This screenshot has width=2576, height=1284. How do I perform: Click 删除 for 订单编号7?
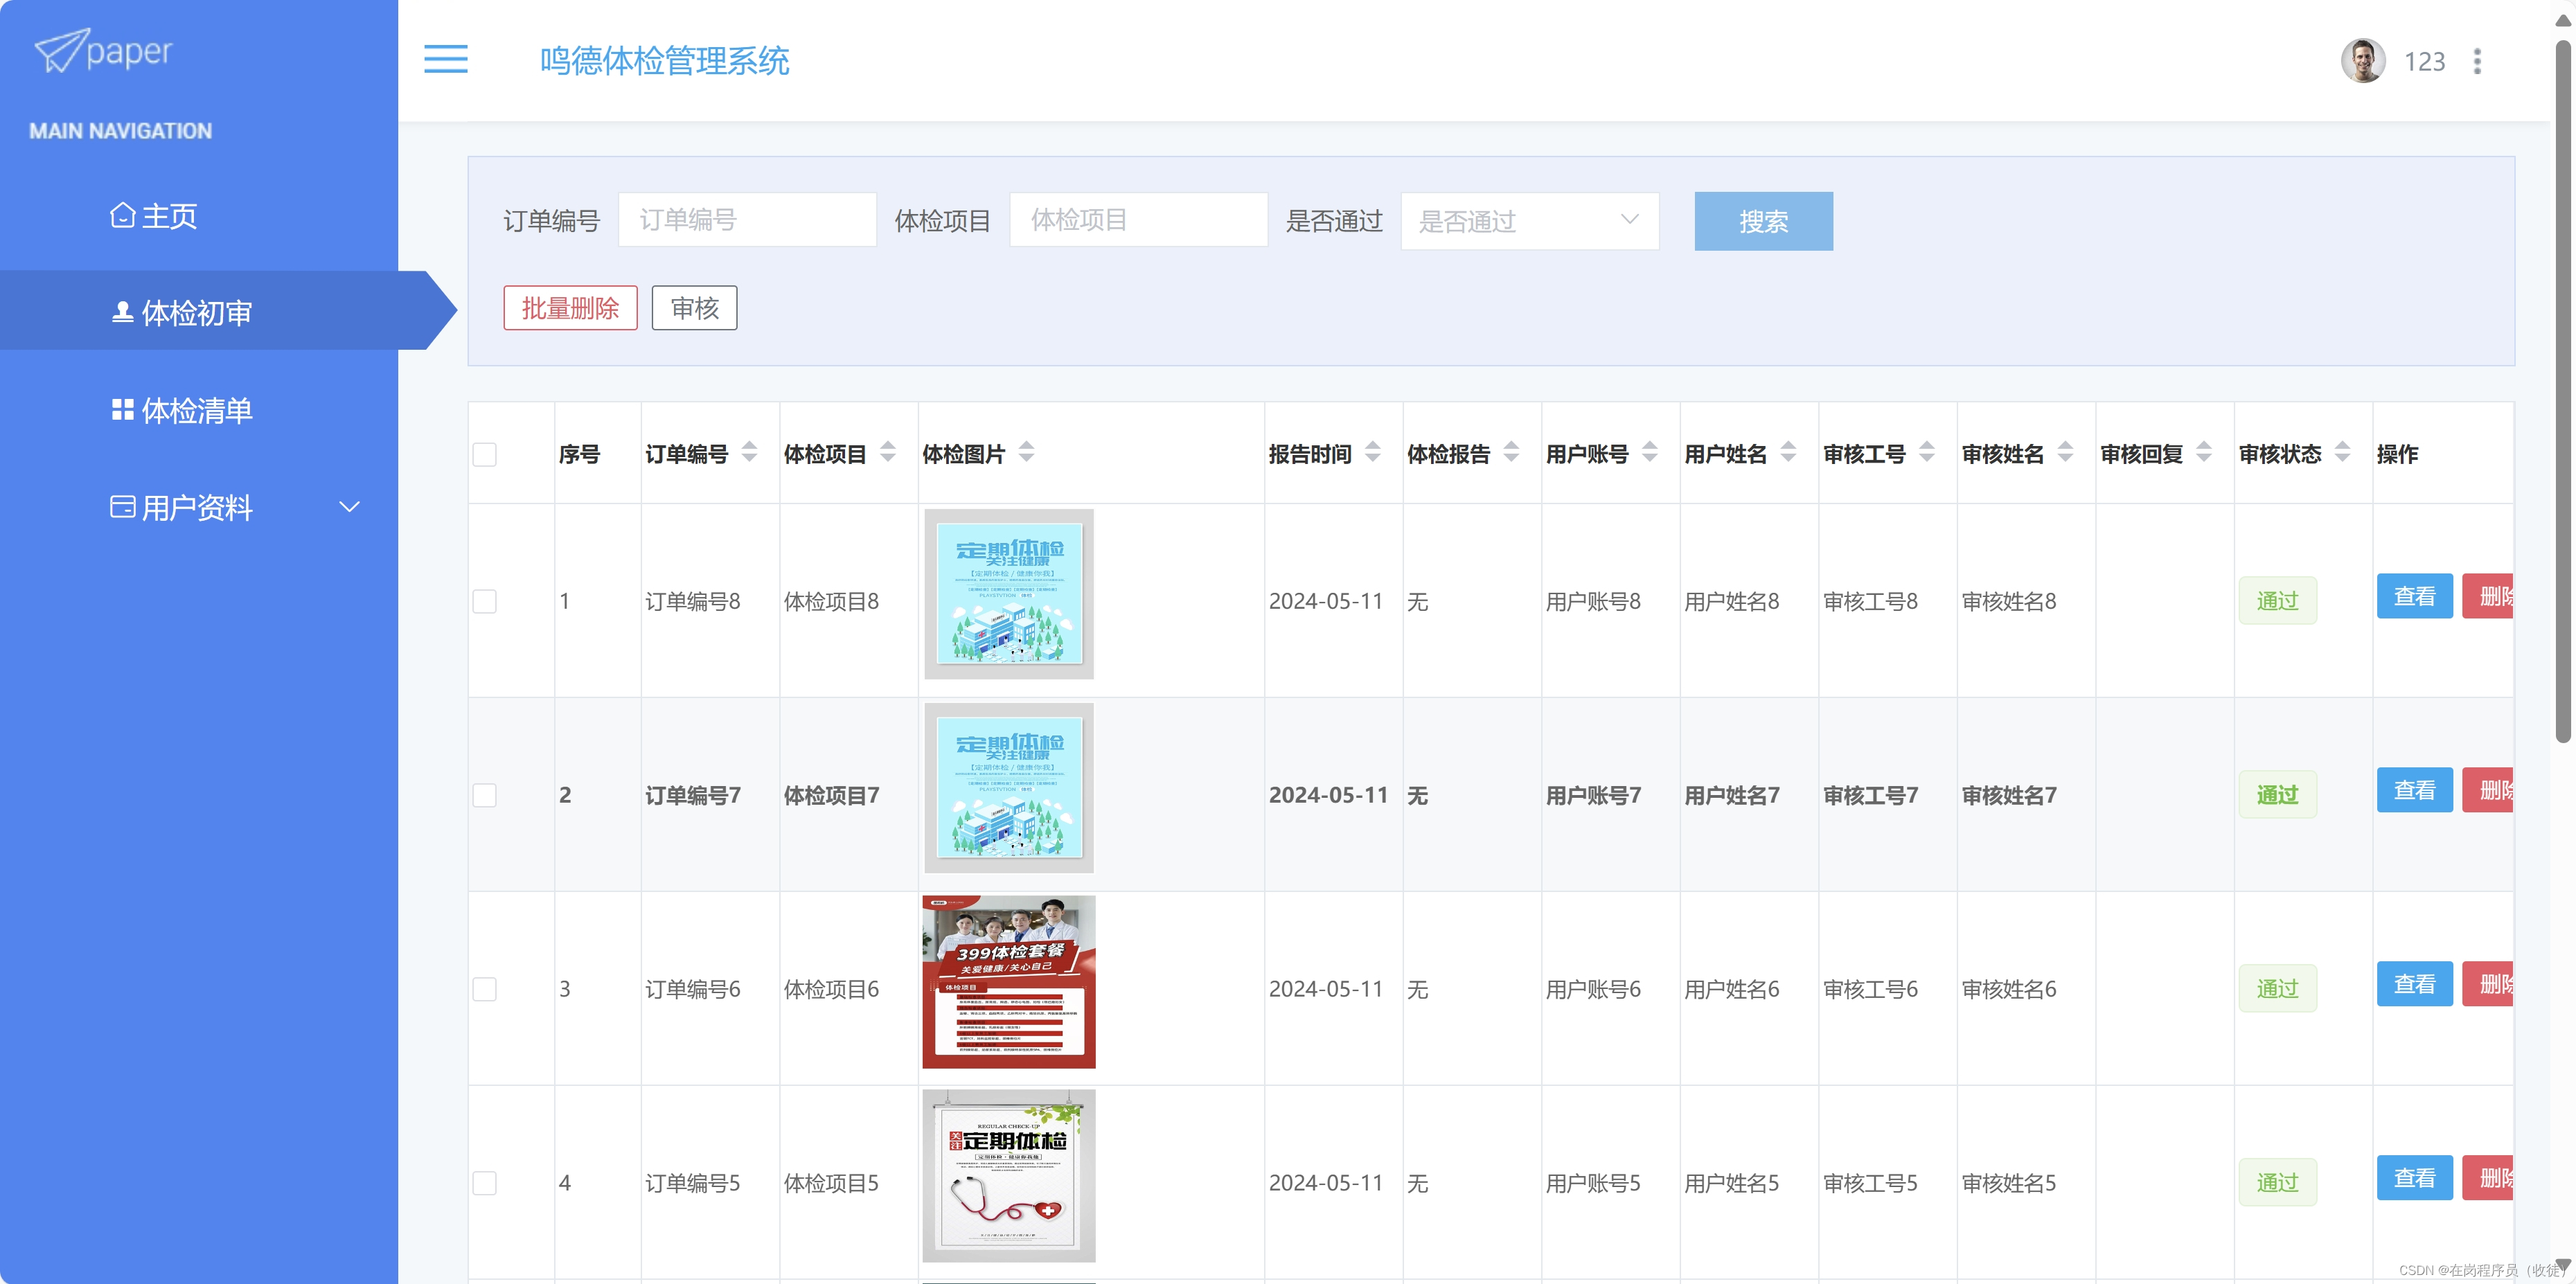click(x=2488, y=790)
